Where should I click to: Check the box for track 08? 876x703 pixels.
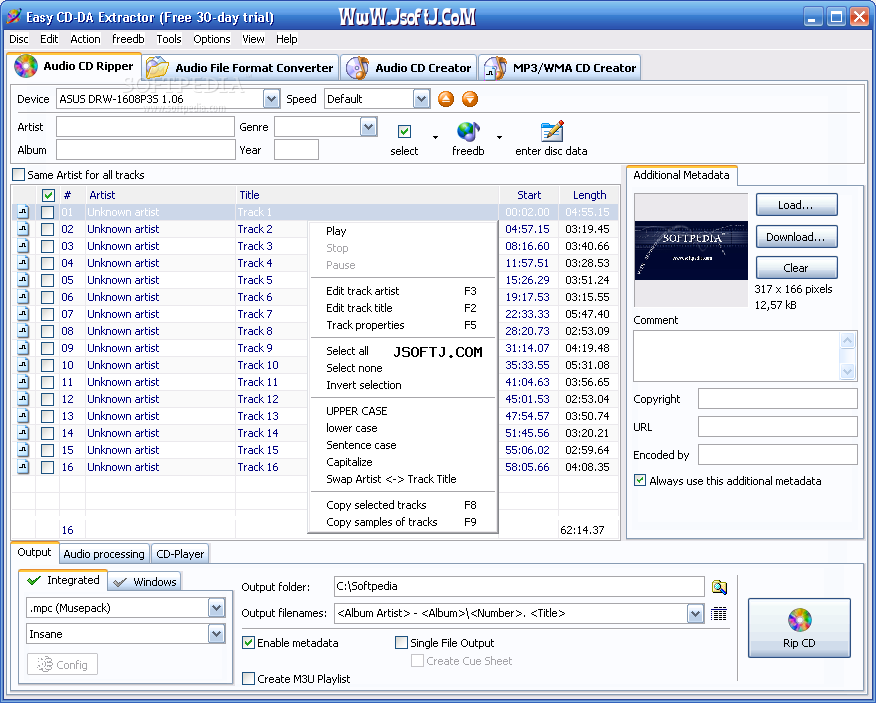pyautogui.click(x=47, y=331)
